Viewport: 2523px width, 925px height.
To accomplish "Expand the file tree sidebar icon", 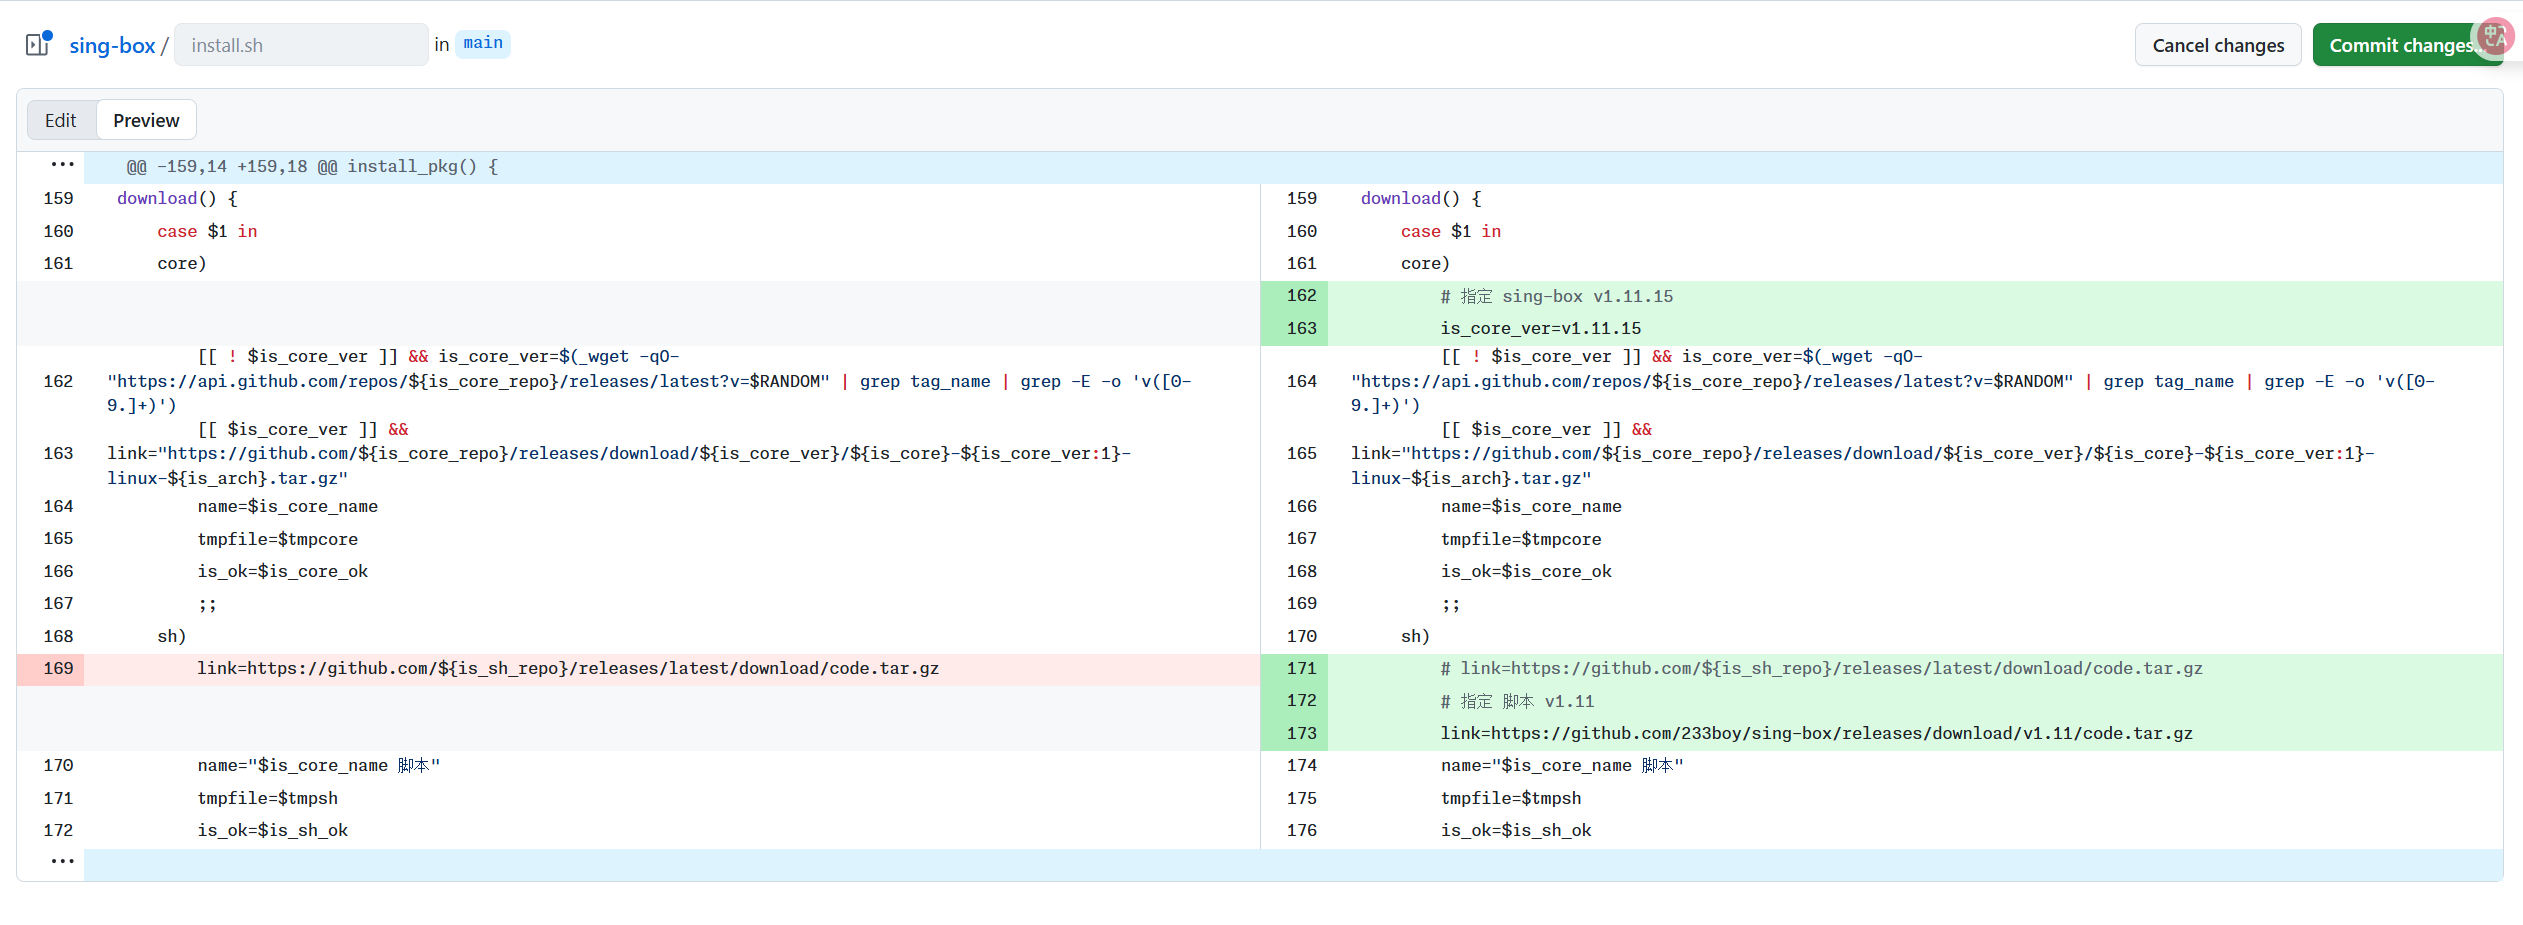I will point(38,45).
